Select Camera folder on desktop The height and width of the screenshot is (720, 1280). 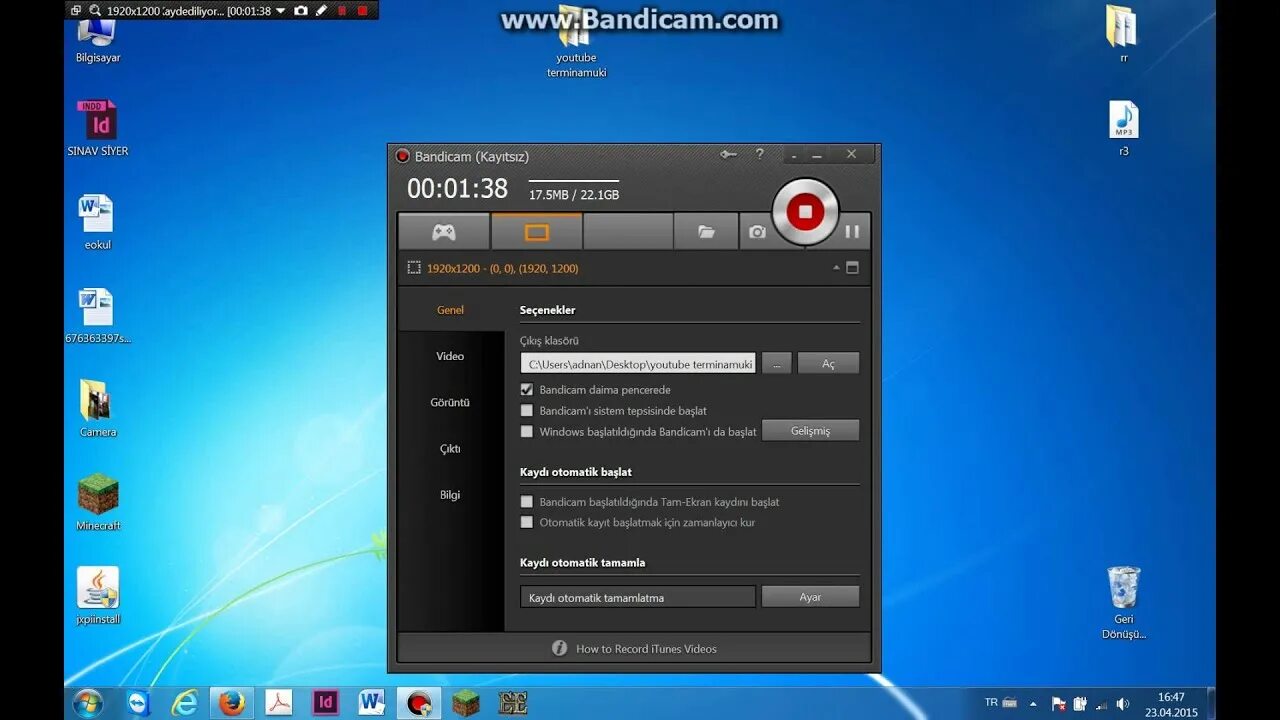(x=98, y=409)
